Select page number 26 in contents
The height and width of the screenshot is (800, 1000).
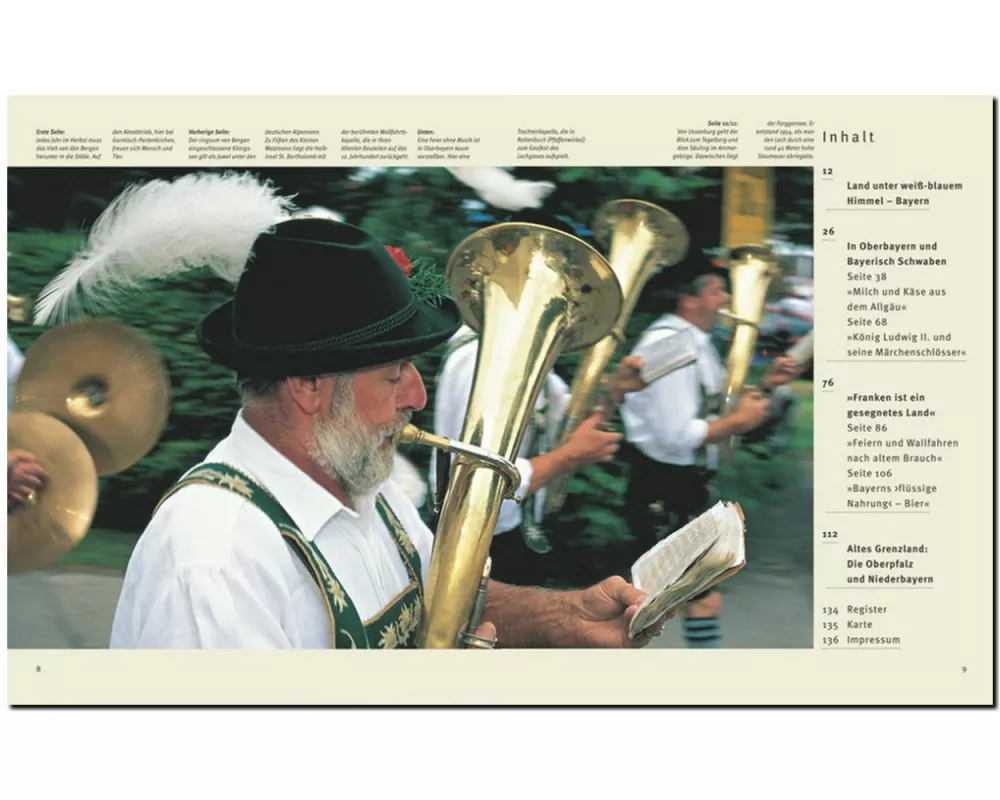(828, 231)
